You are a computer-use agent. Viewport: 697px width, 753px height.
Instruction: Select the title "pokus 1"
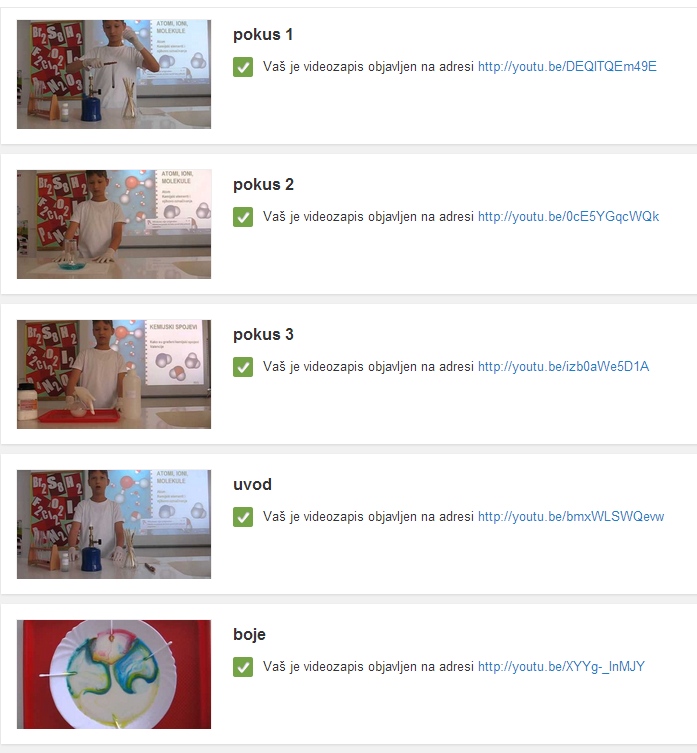[263, 35]
